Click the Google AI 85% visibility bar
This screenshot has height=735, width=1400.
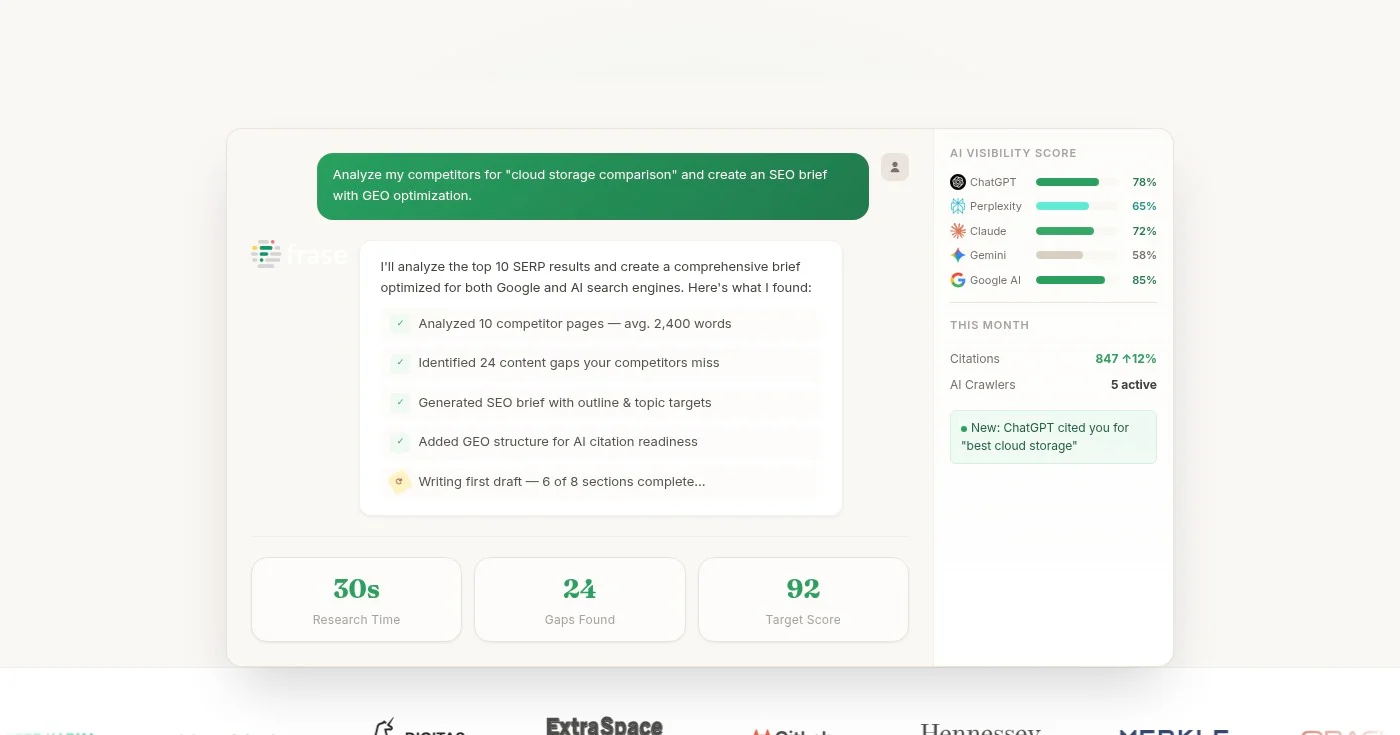1077,280
